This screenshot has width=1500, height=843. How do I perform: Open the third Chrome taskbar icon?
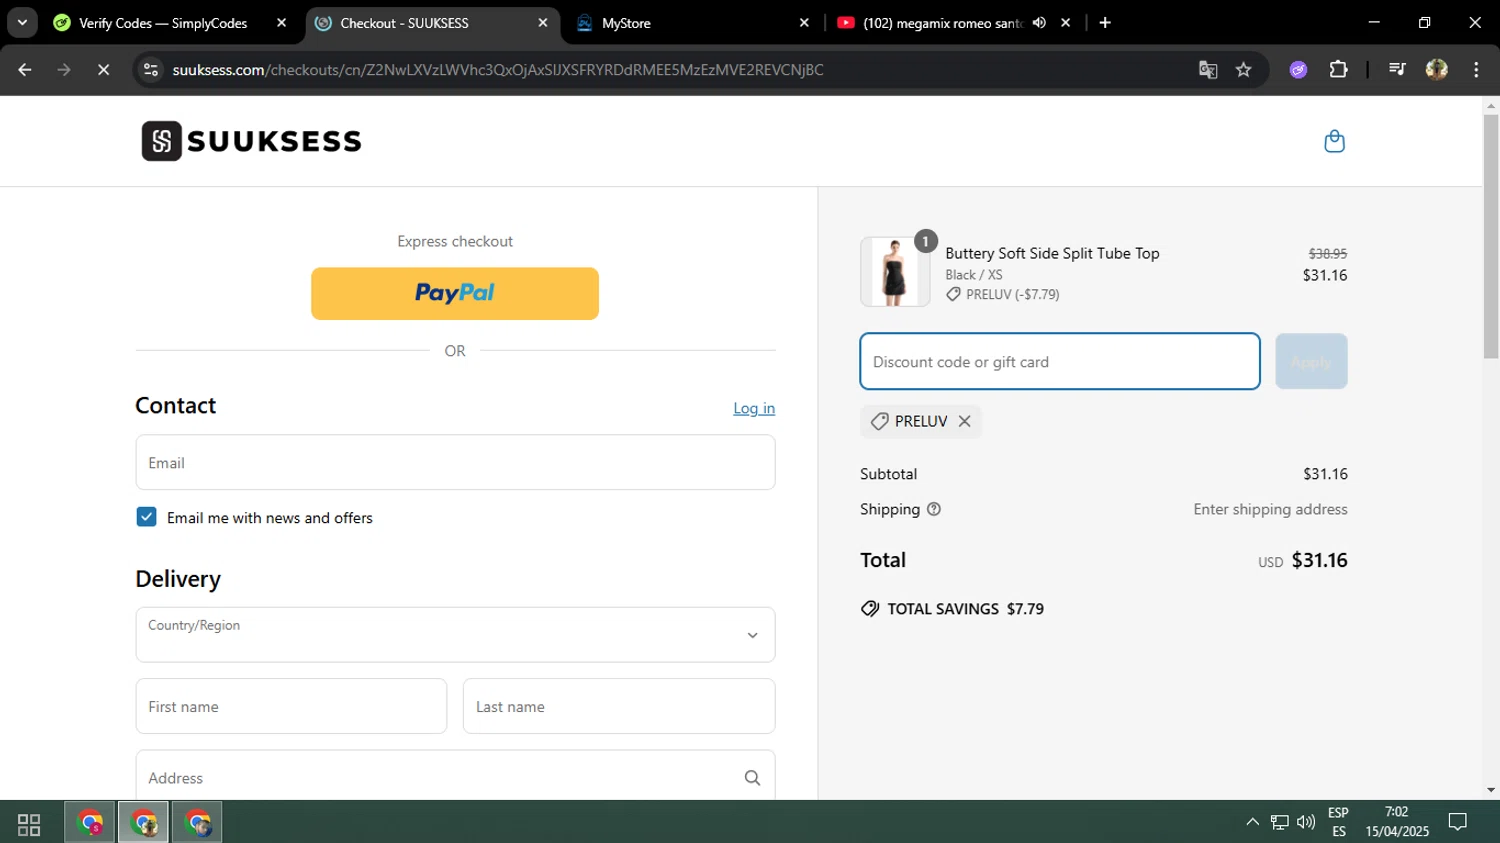click(x=197, y=823)
